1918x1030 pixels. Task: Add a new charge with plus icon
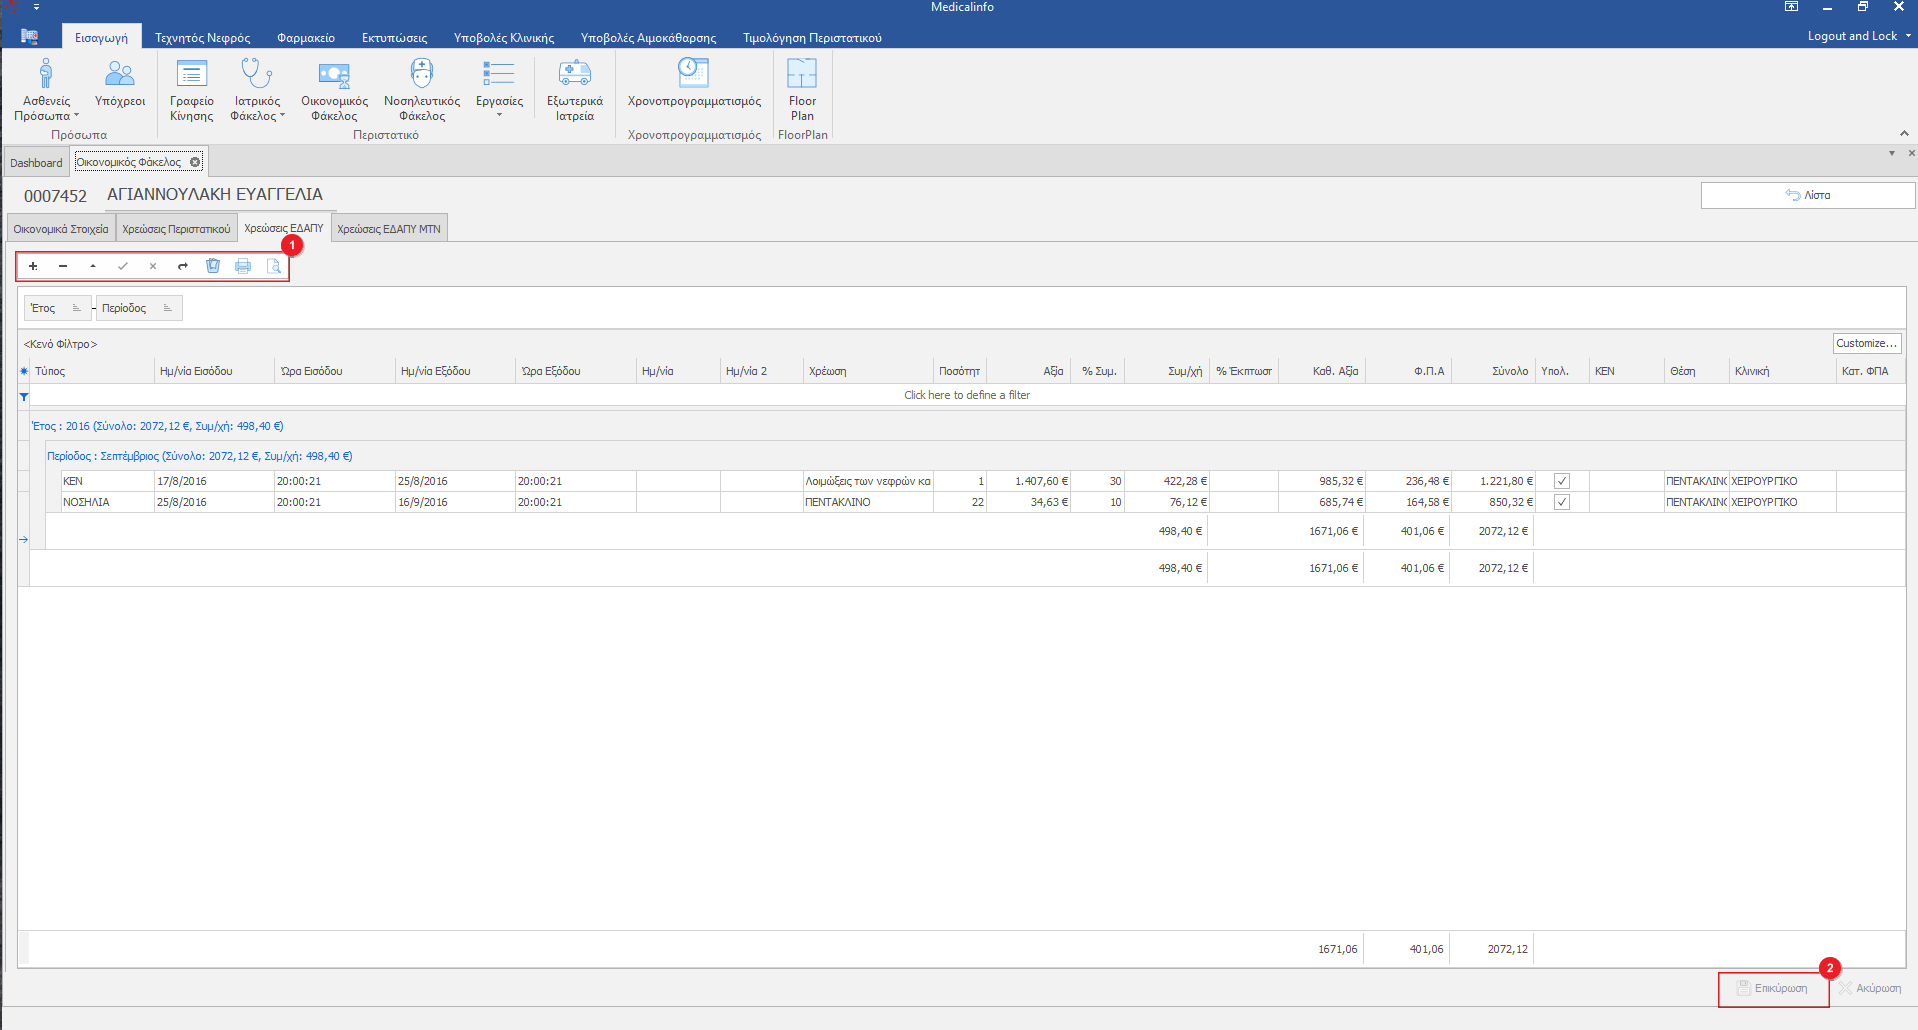[33, 266]
